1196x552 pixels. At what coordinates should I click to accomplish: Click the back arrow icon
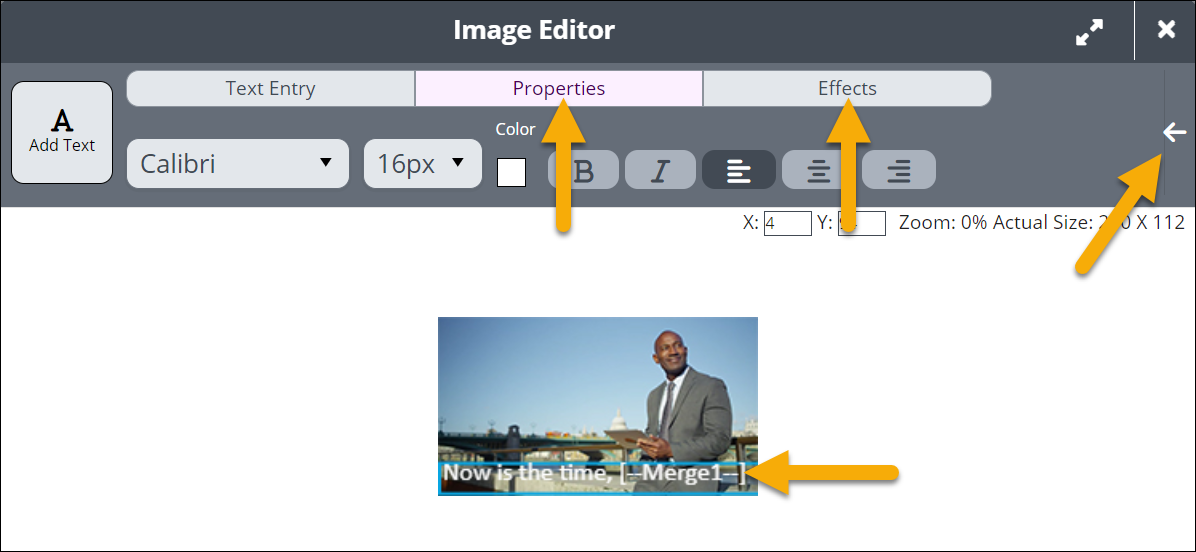pos(1175,132)
